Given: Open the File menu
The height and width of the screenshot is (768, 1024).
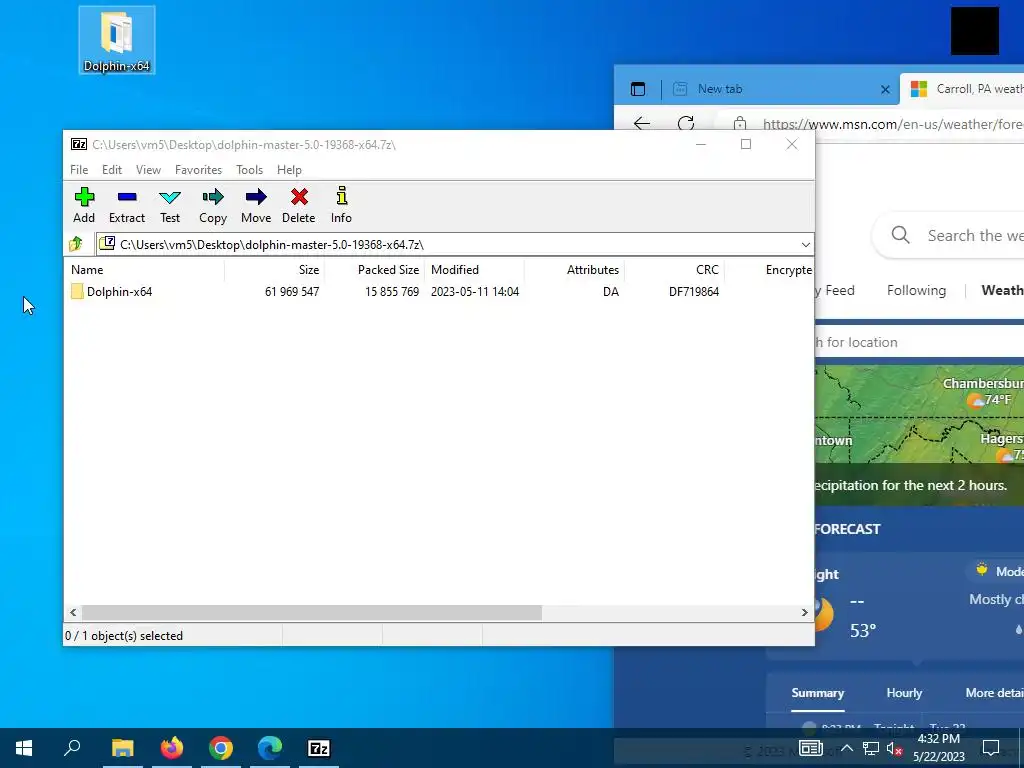Looking at the screenshot, I should (x=79, y=170).
